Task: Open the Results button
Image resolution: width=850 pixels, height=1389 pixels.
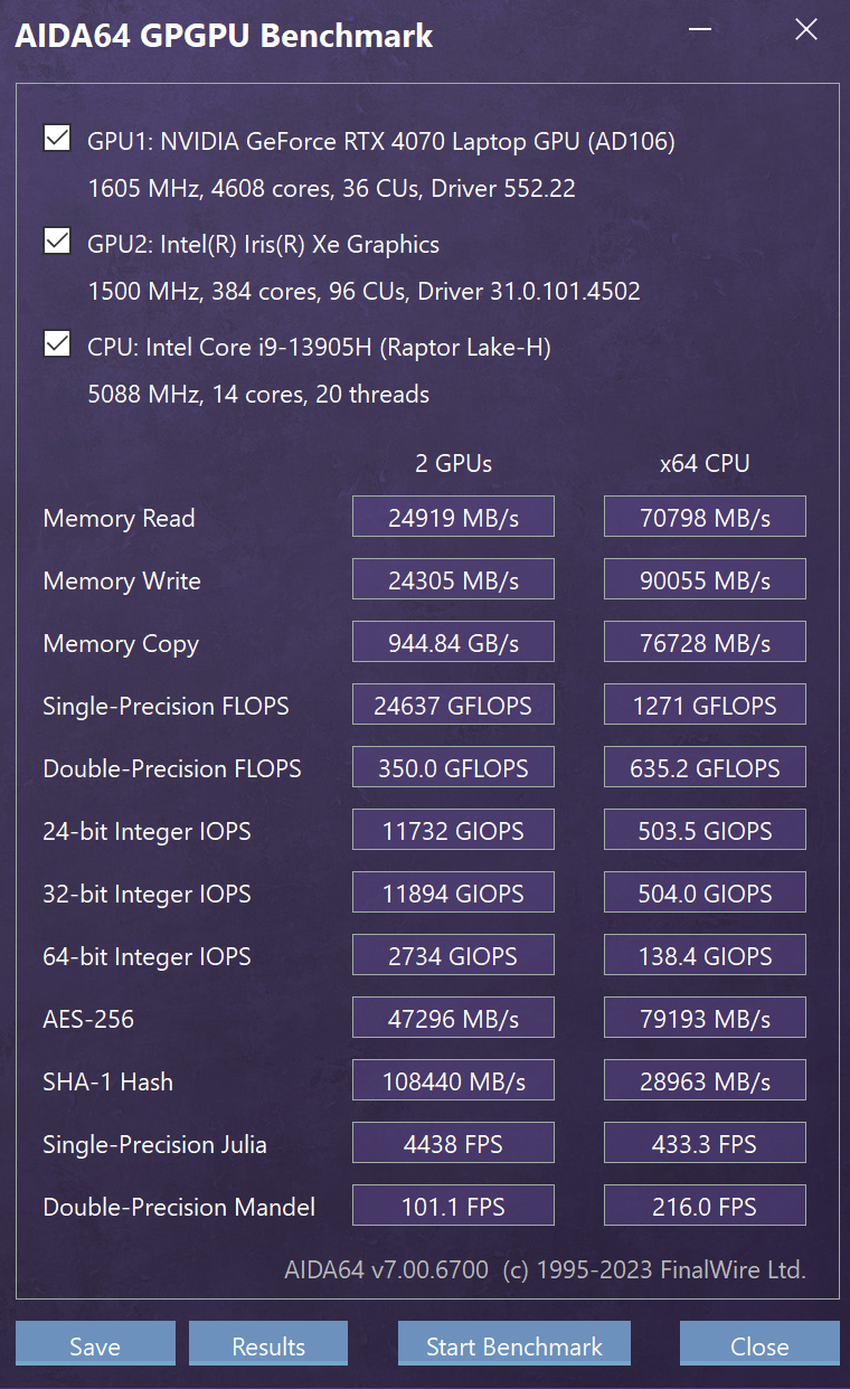Action: (268, 1345)
